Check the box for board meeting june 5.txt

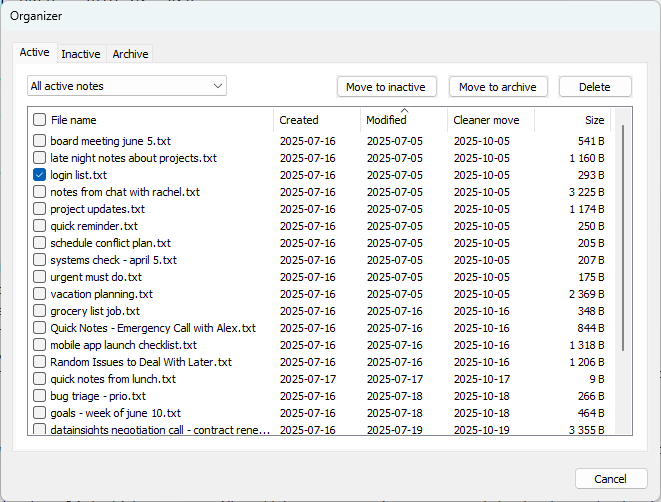pyautogui.click(x=39, y=141)
